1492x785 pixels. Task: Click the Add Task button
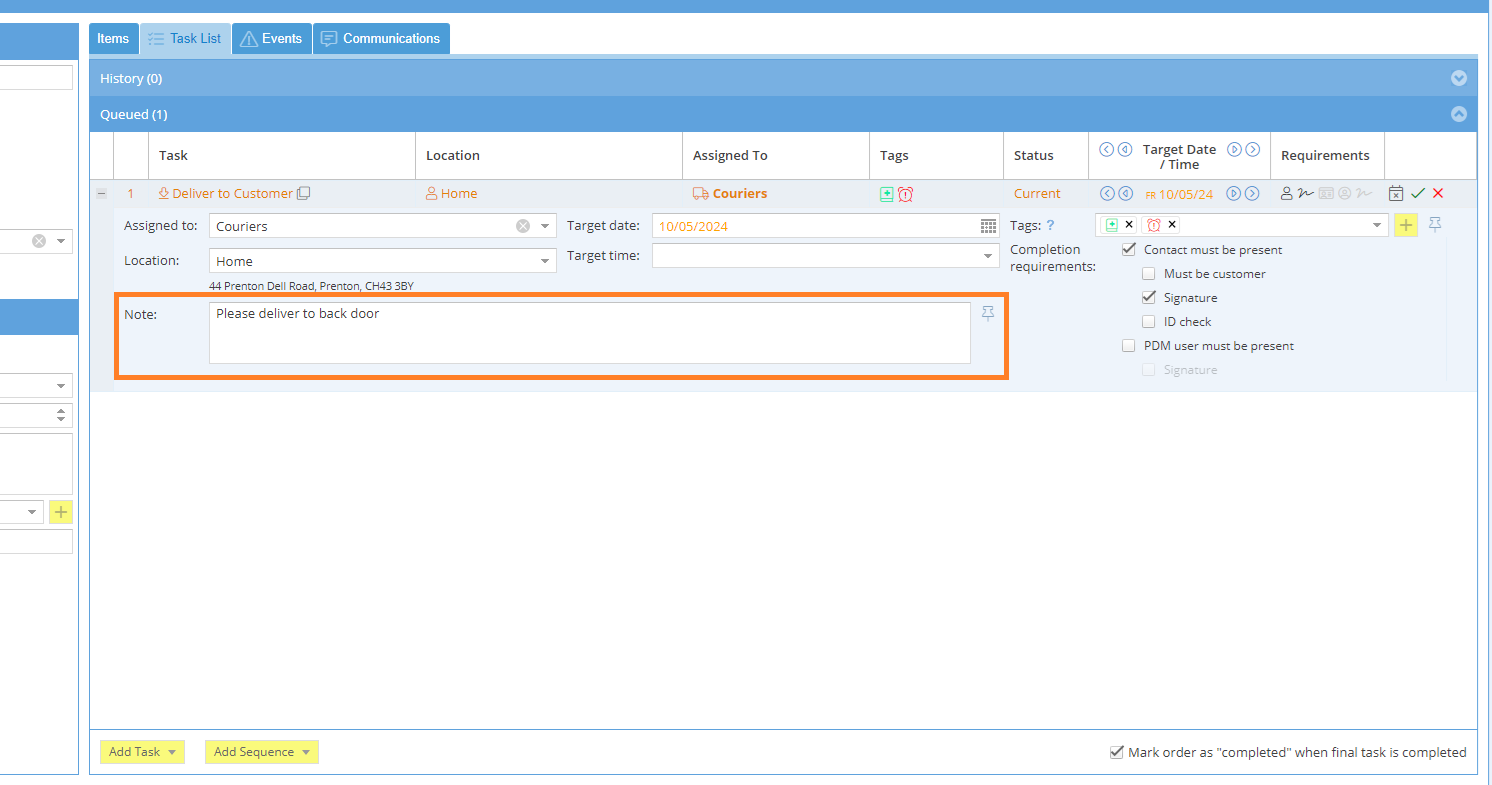coord(142,752)
